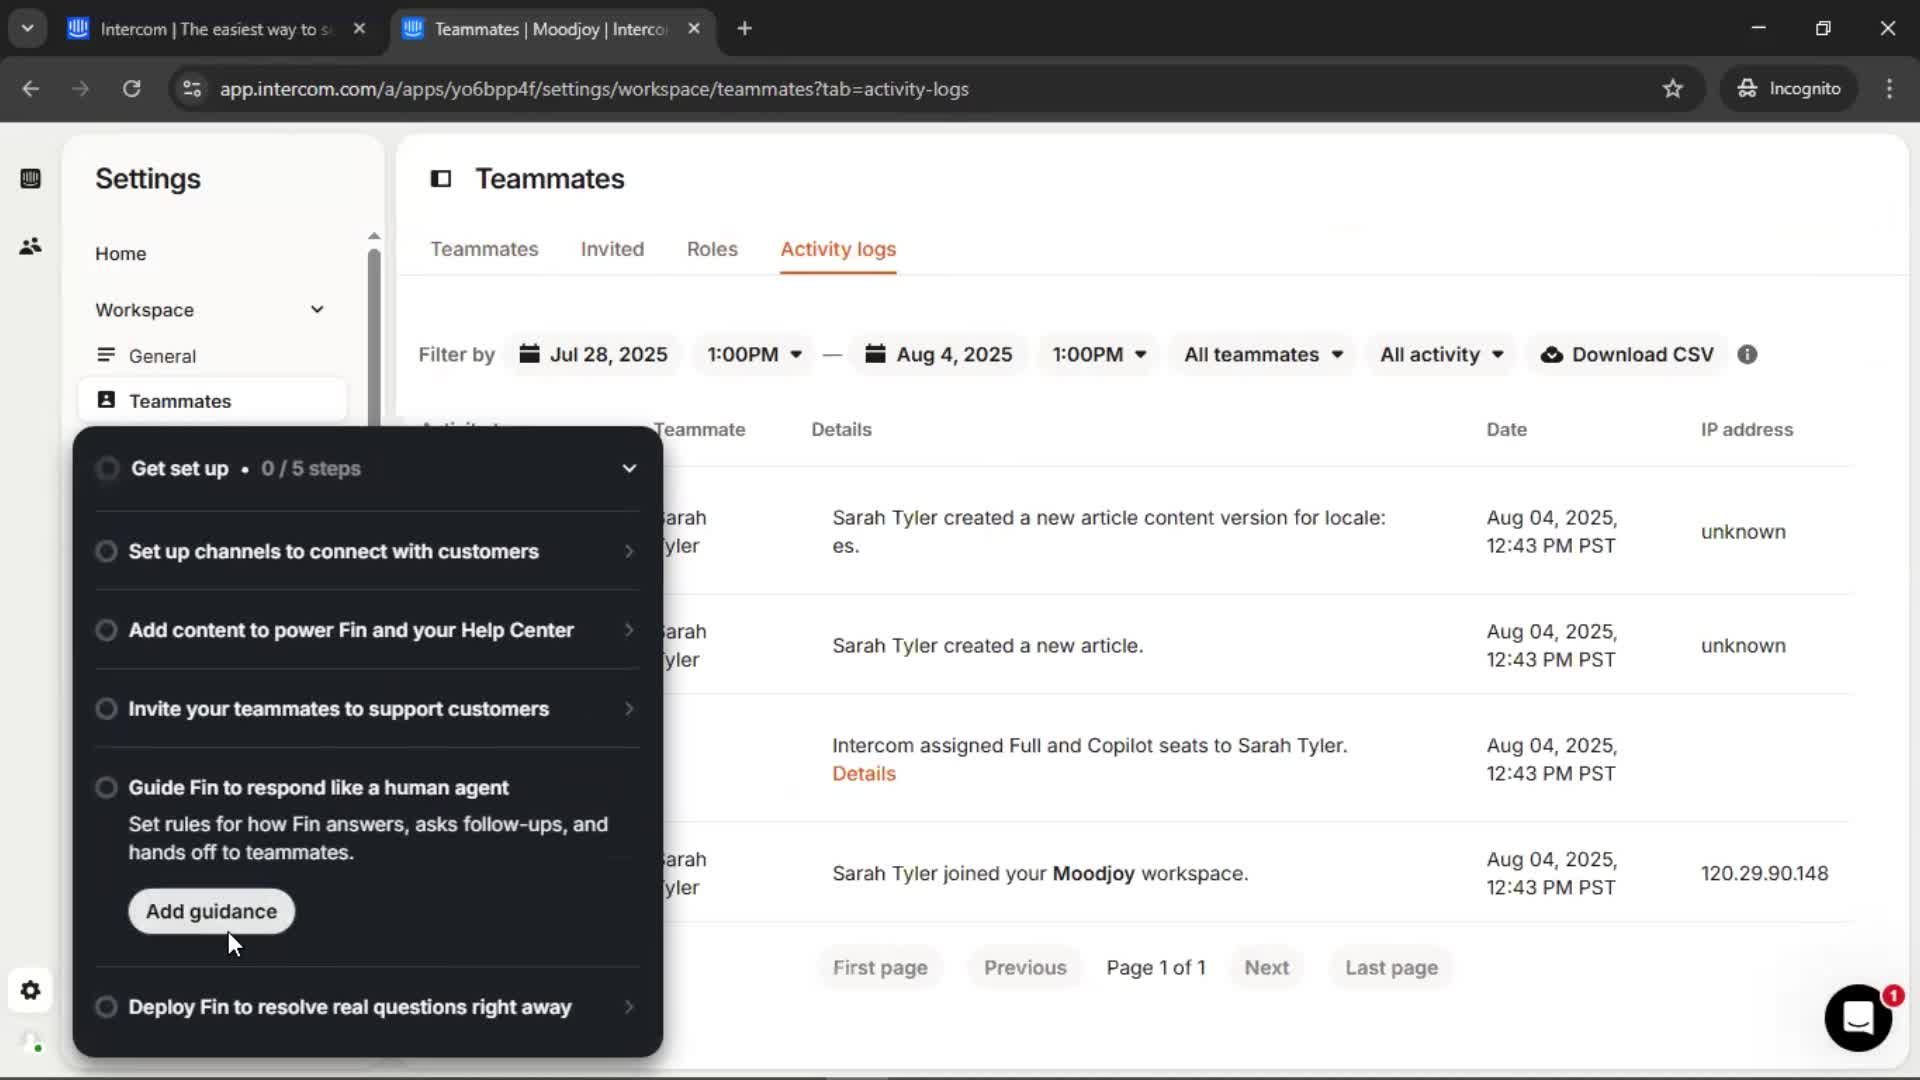Open the Intercom inbox icon in left rail
Viewport: 1920px width, 1080px height.
click(x=30, y=179)
